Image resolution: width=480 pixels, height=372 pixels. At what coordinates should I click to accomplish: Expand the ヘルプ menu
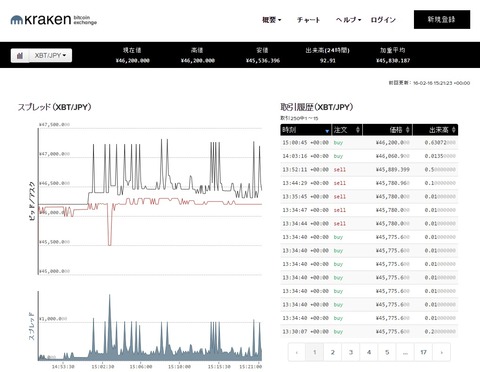(348, 20)
